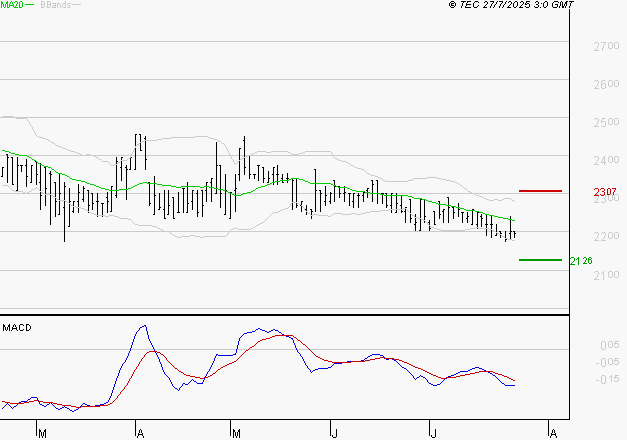
Task: Click the second M month marker
Action: click(x=236, y=434)
